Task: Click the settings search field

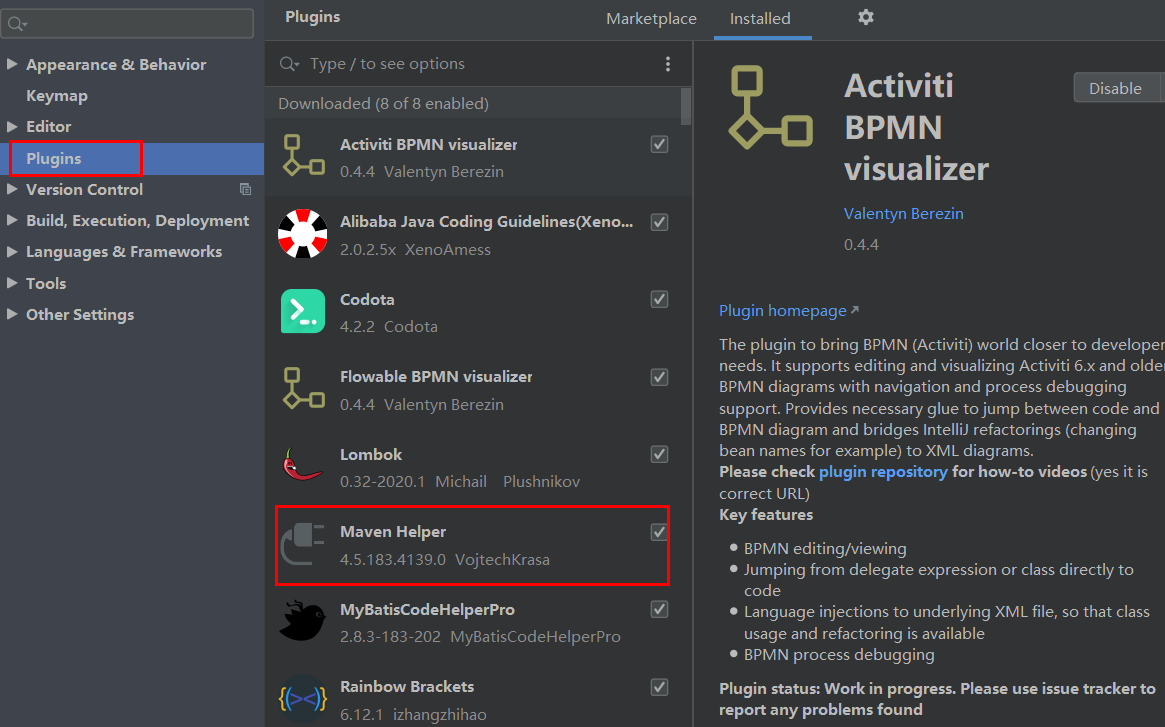Action: [128, 24]
